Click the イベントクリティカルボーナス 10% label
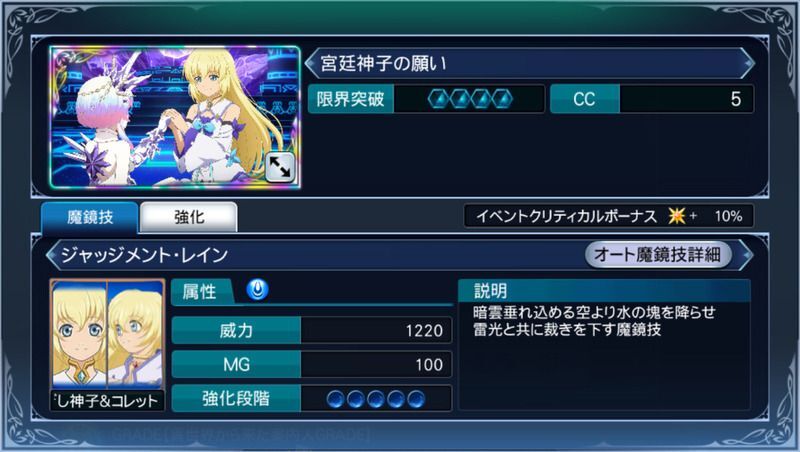 609,216
